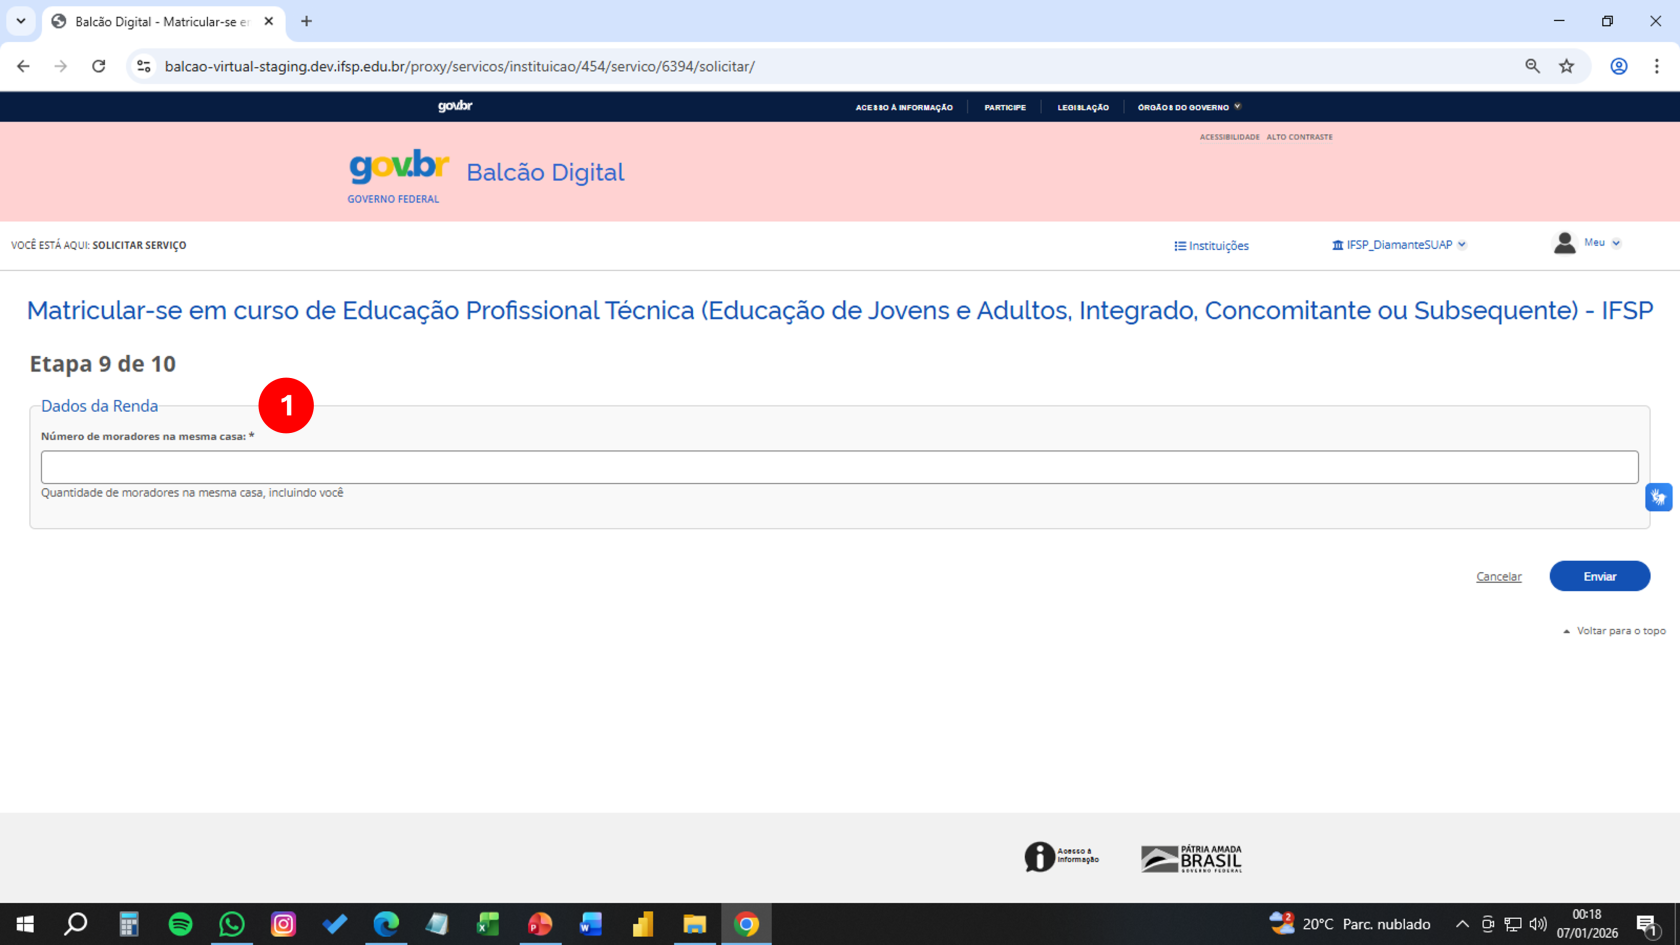Click Instituições in the header
This screenshot has width=1680, height=945.
coord(1211,245)
